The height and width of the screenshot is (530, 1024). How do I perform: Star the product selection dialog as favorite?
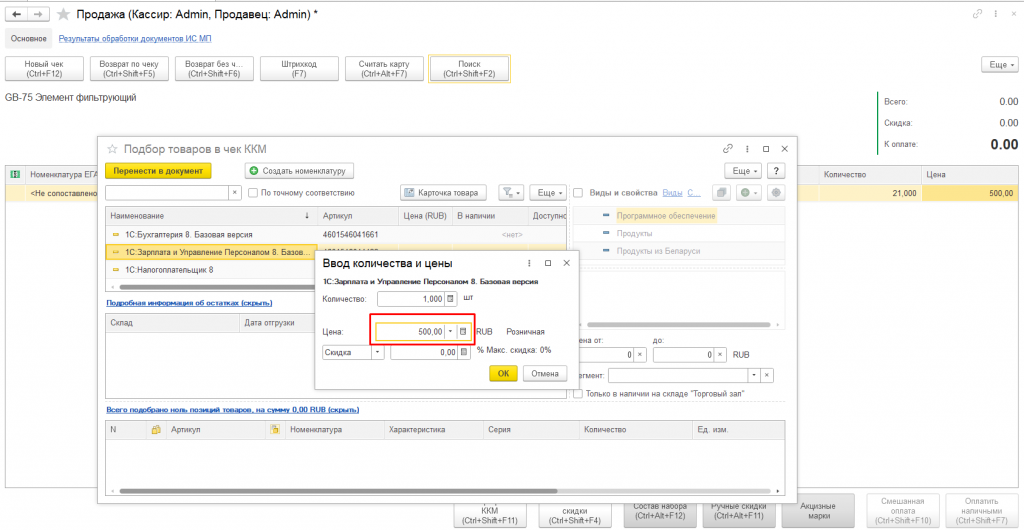(112, 148)
